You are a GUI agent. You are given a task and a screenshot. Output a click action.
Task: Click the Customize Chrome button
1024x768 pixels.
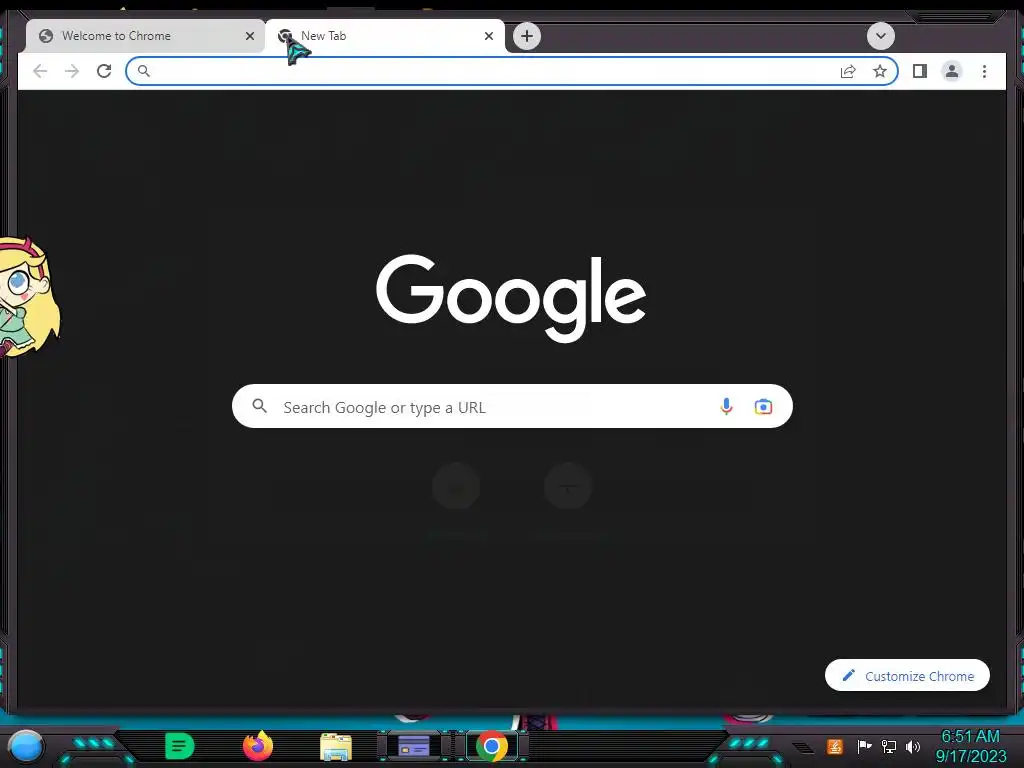(x=907, y=675)
